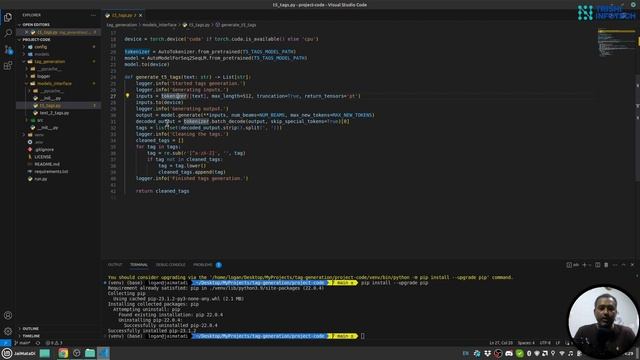Click the Dropbox tray icon

point(487,353)
